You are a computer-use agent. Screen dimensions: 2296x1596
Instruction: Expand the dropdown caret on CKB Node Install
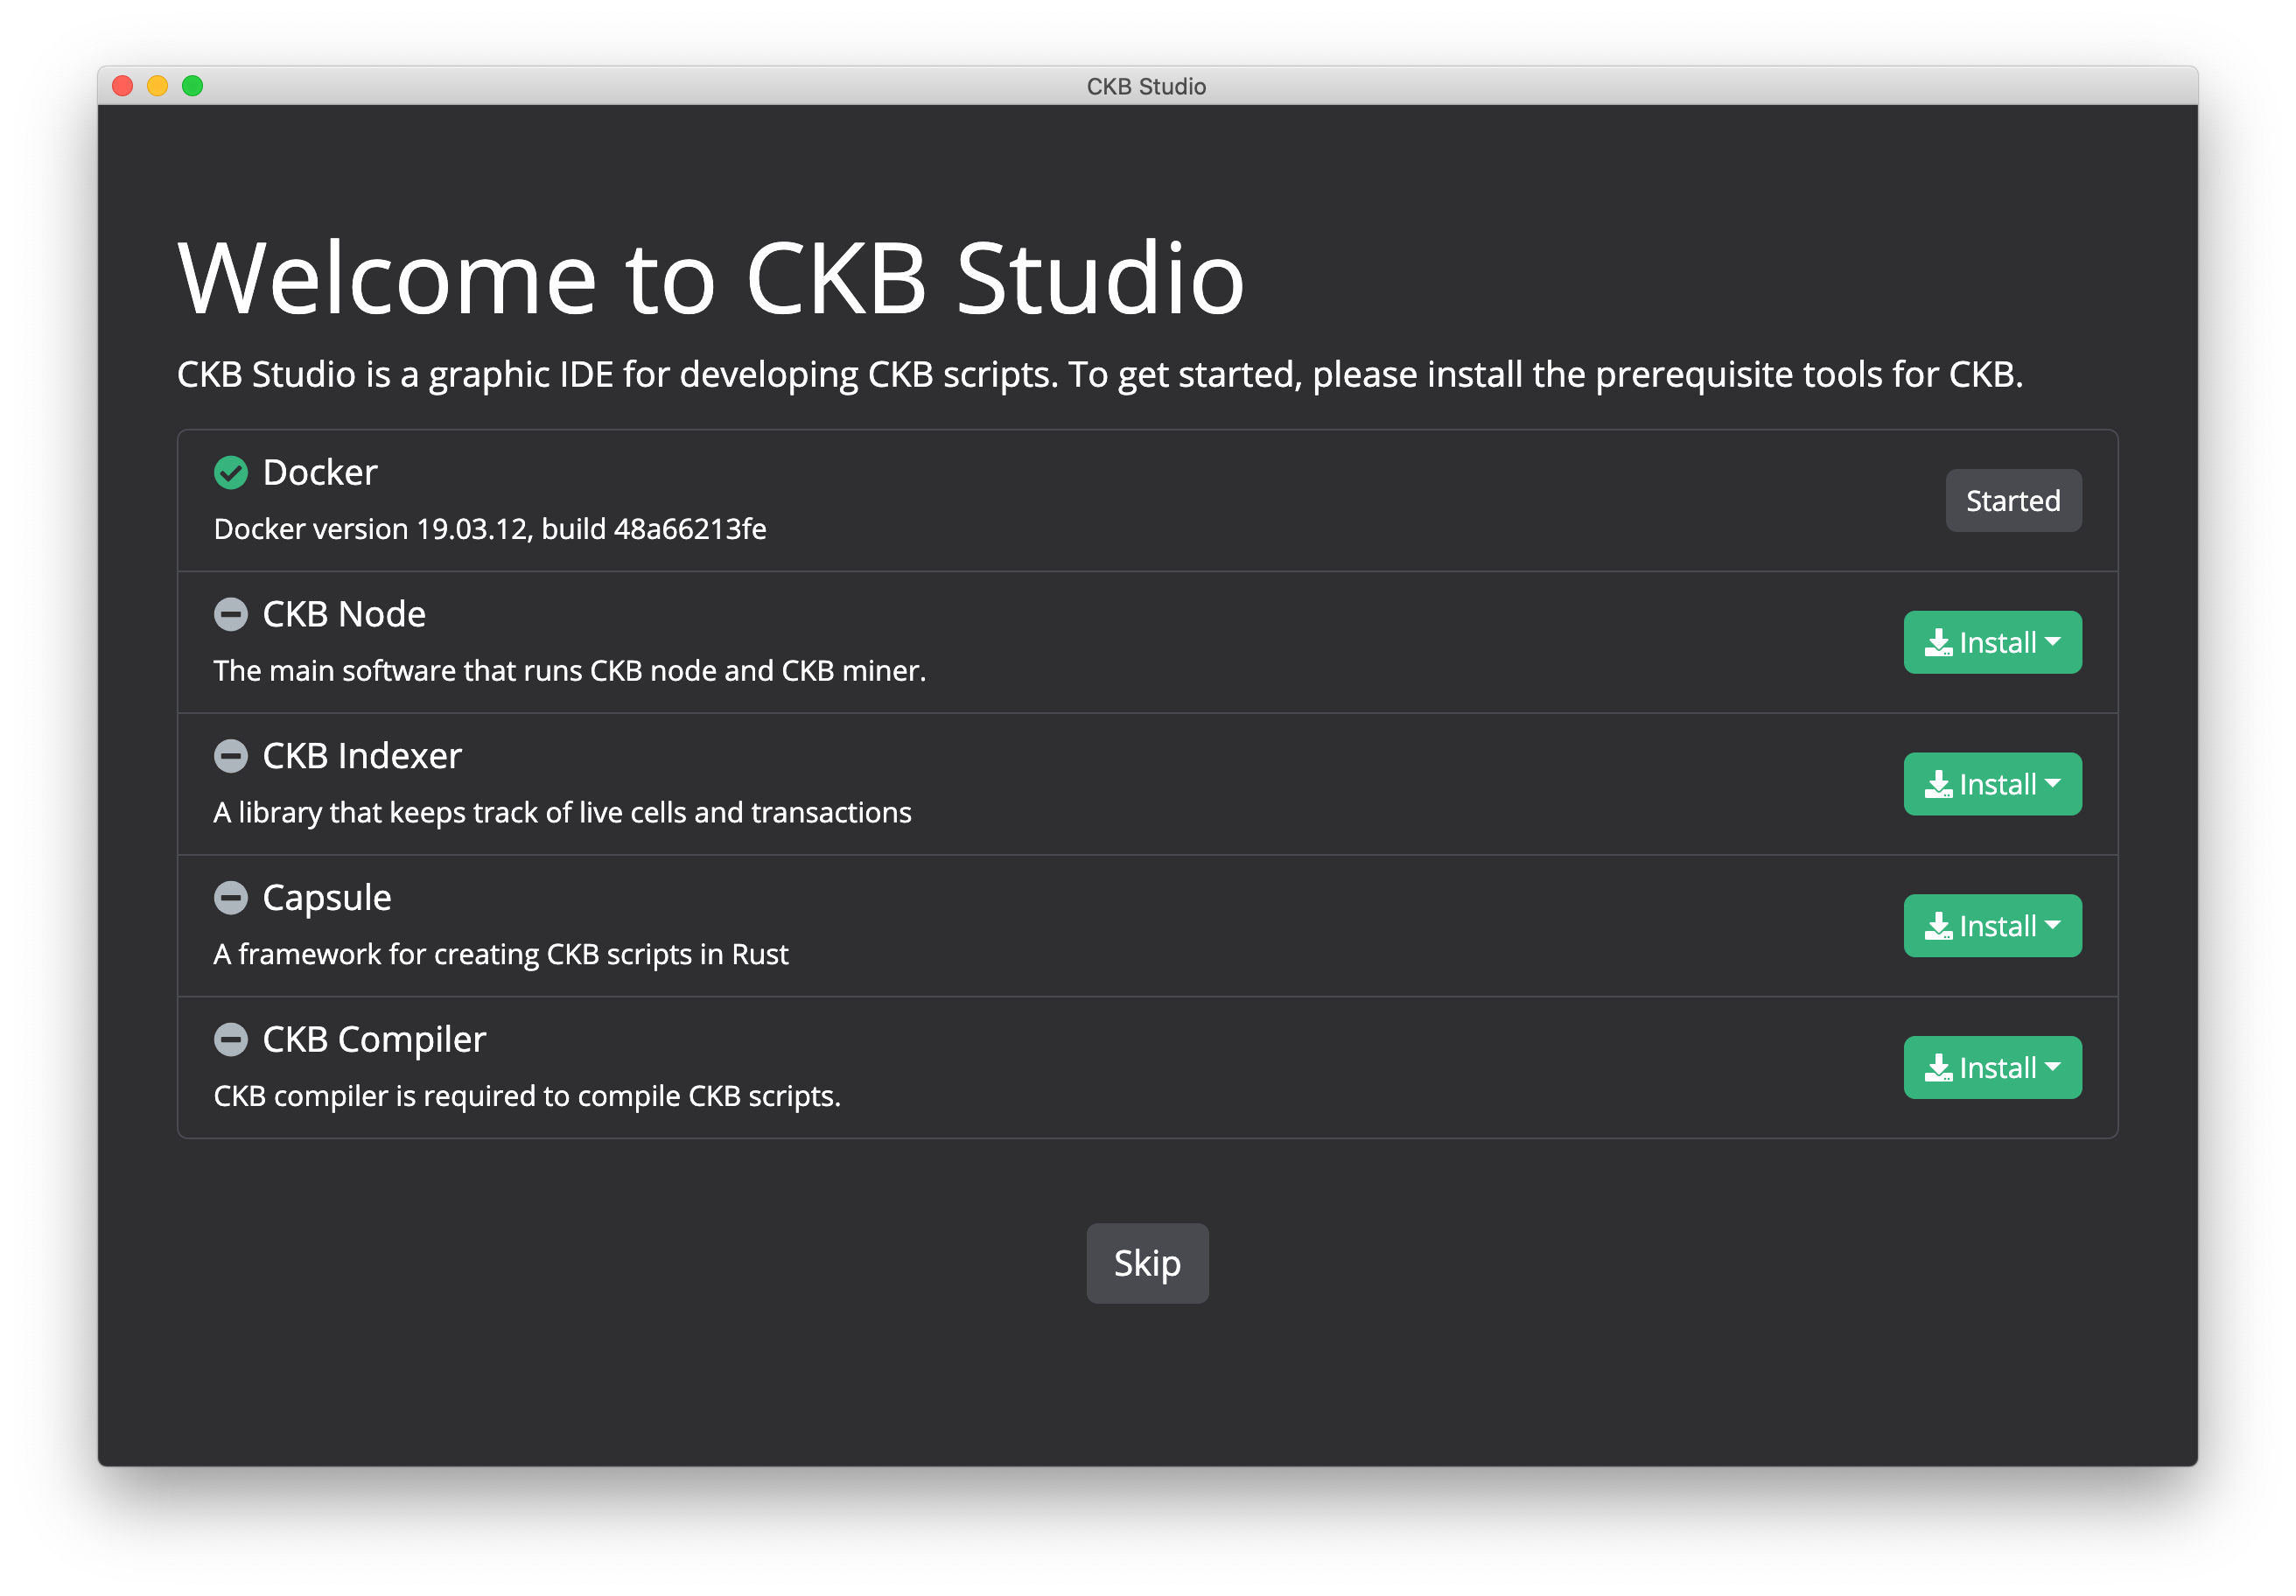click(2054, 642)
